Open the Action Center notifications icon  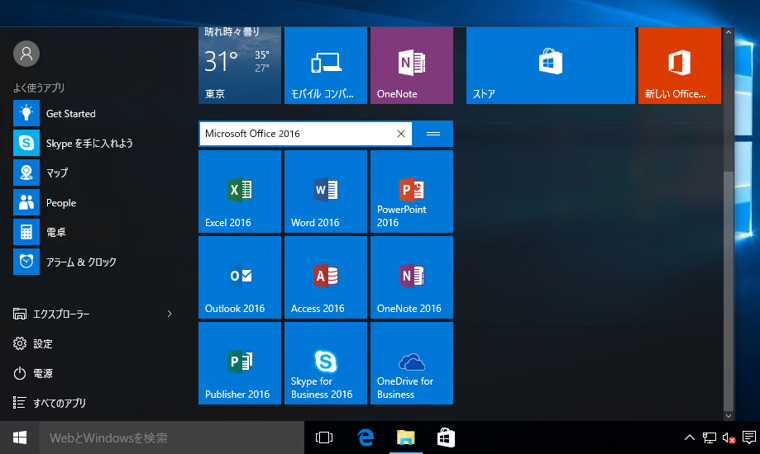point(749,438)
